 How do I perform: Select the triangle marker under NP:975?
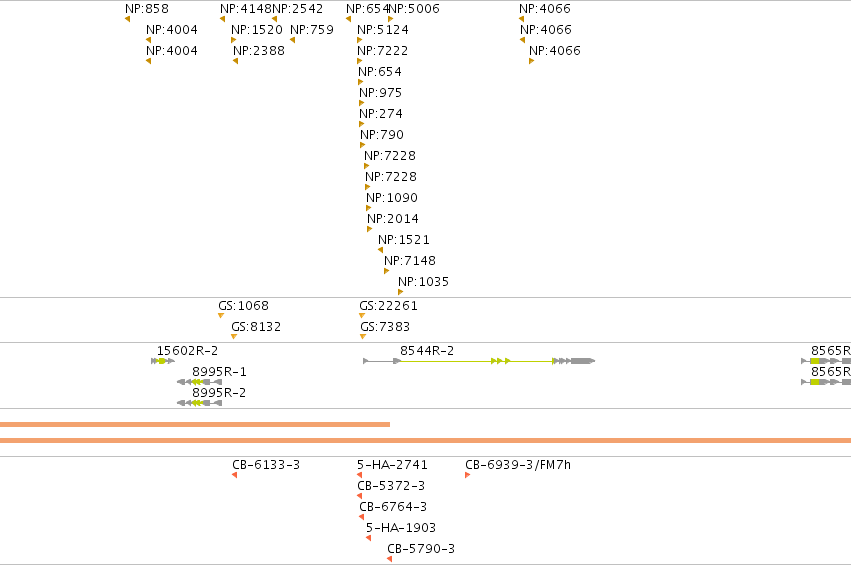point(361,103)
